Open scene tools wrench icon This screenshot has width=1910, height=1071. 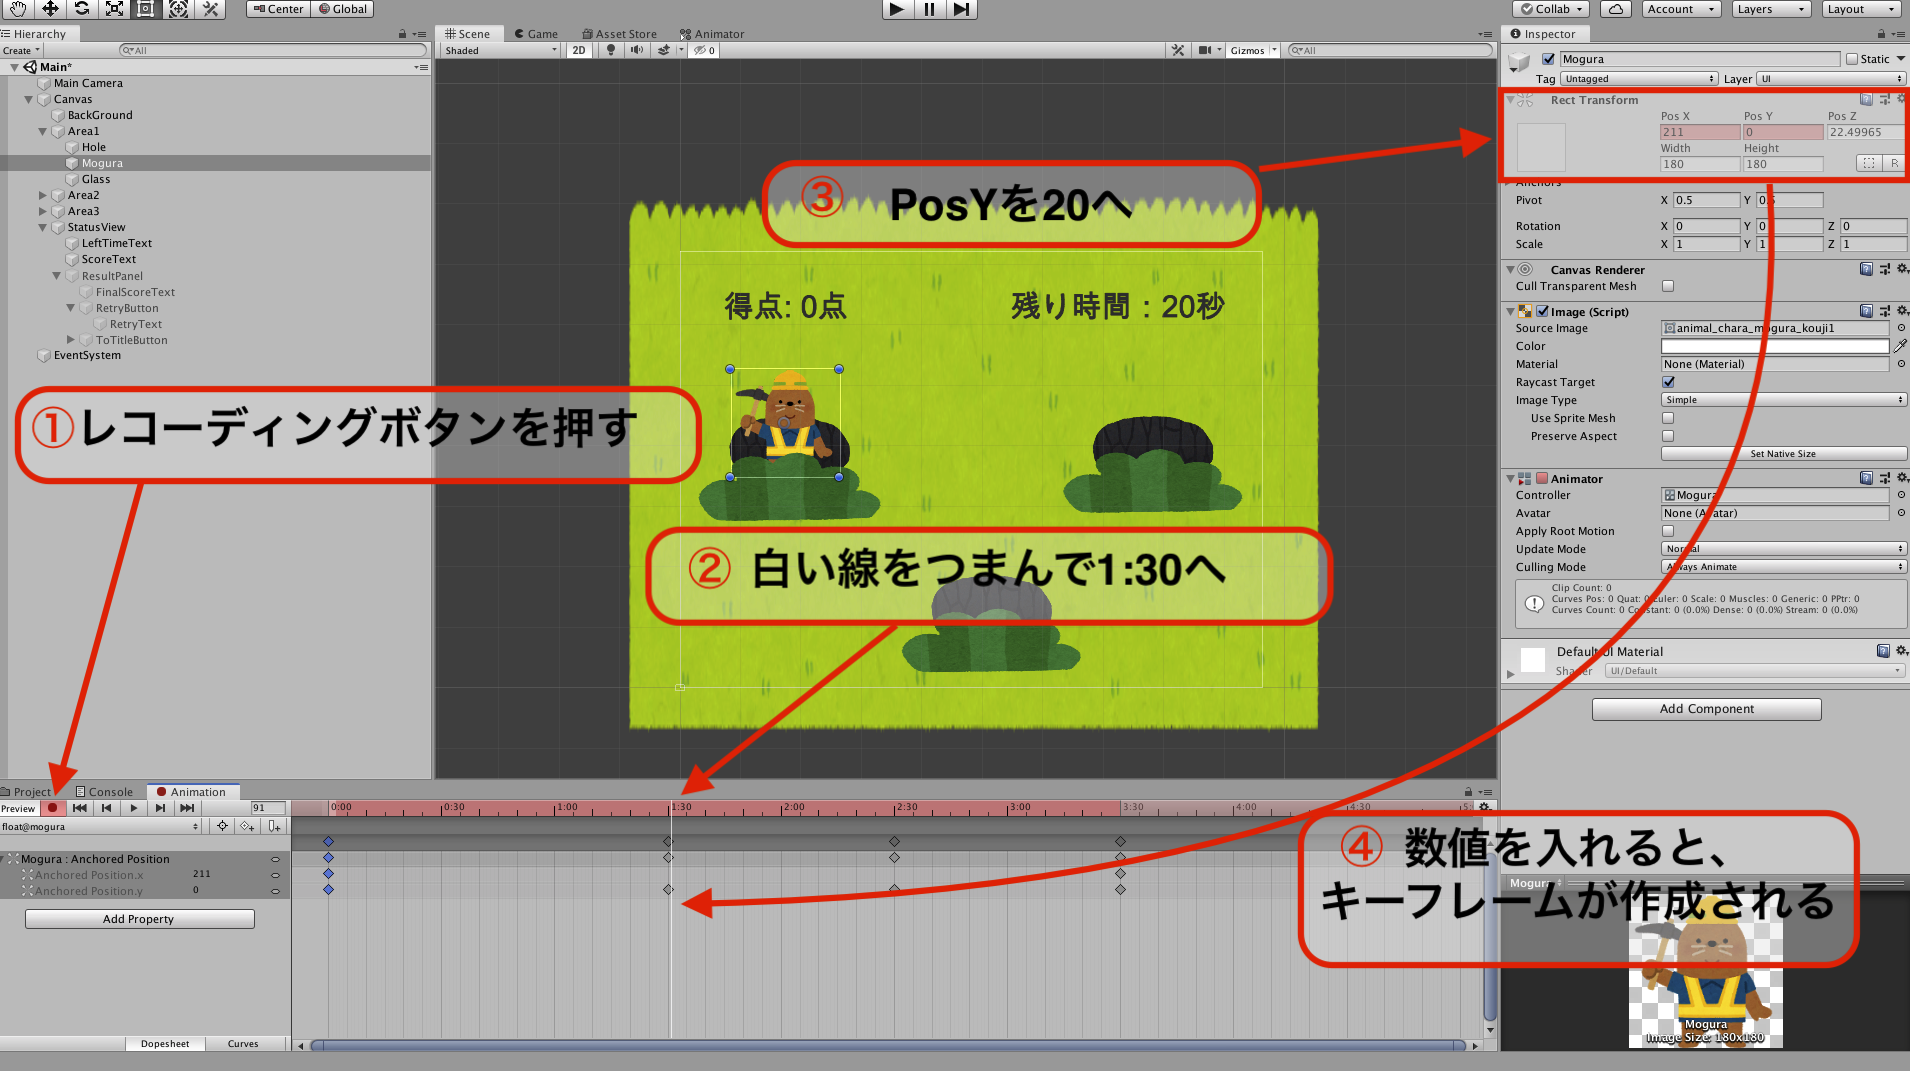1178,50
